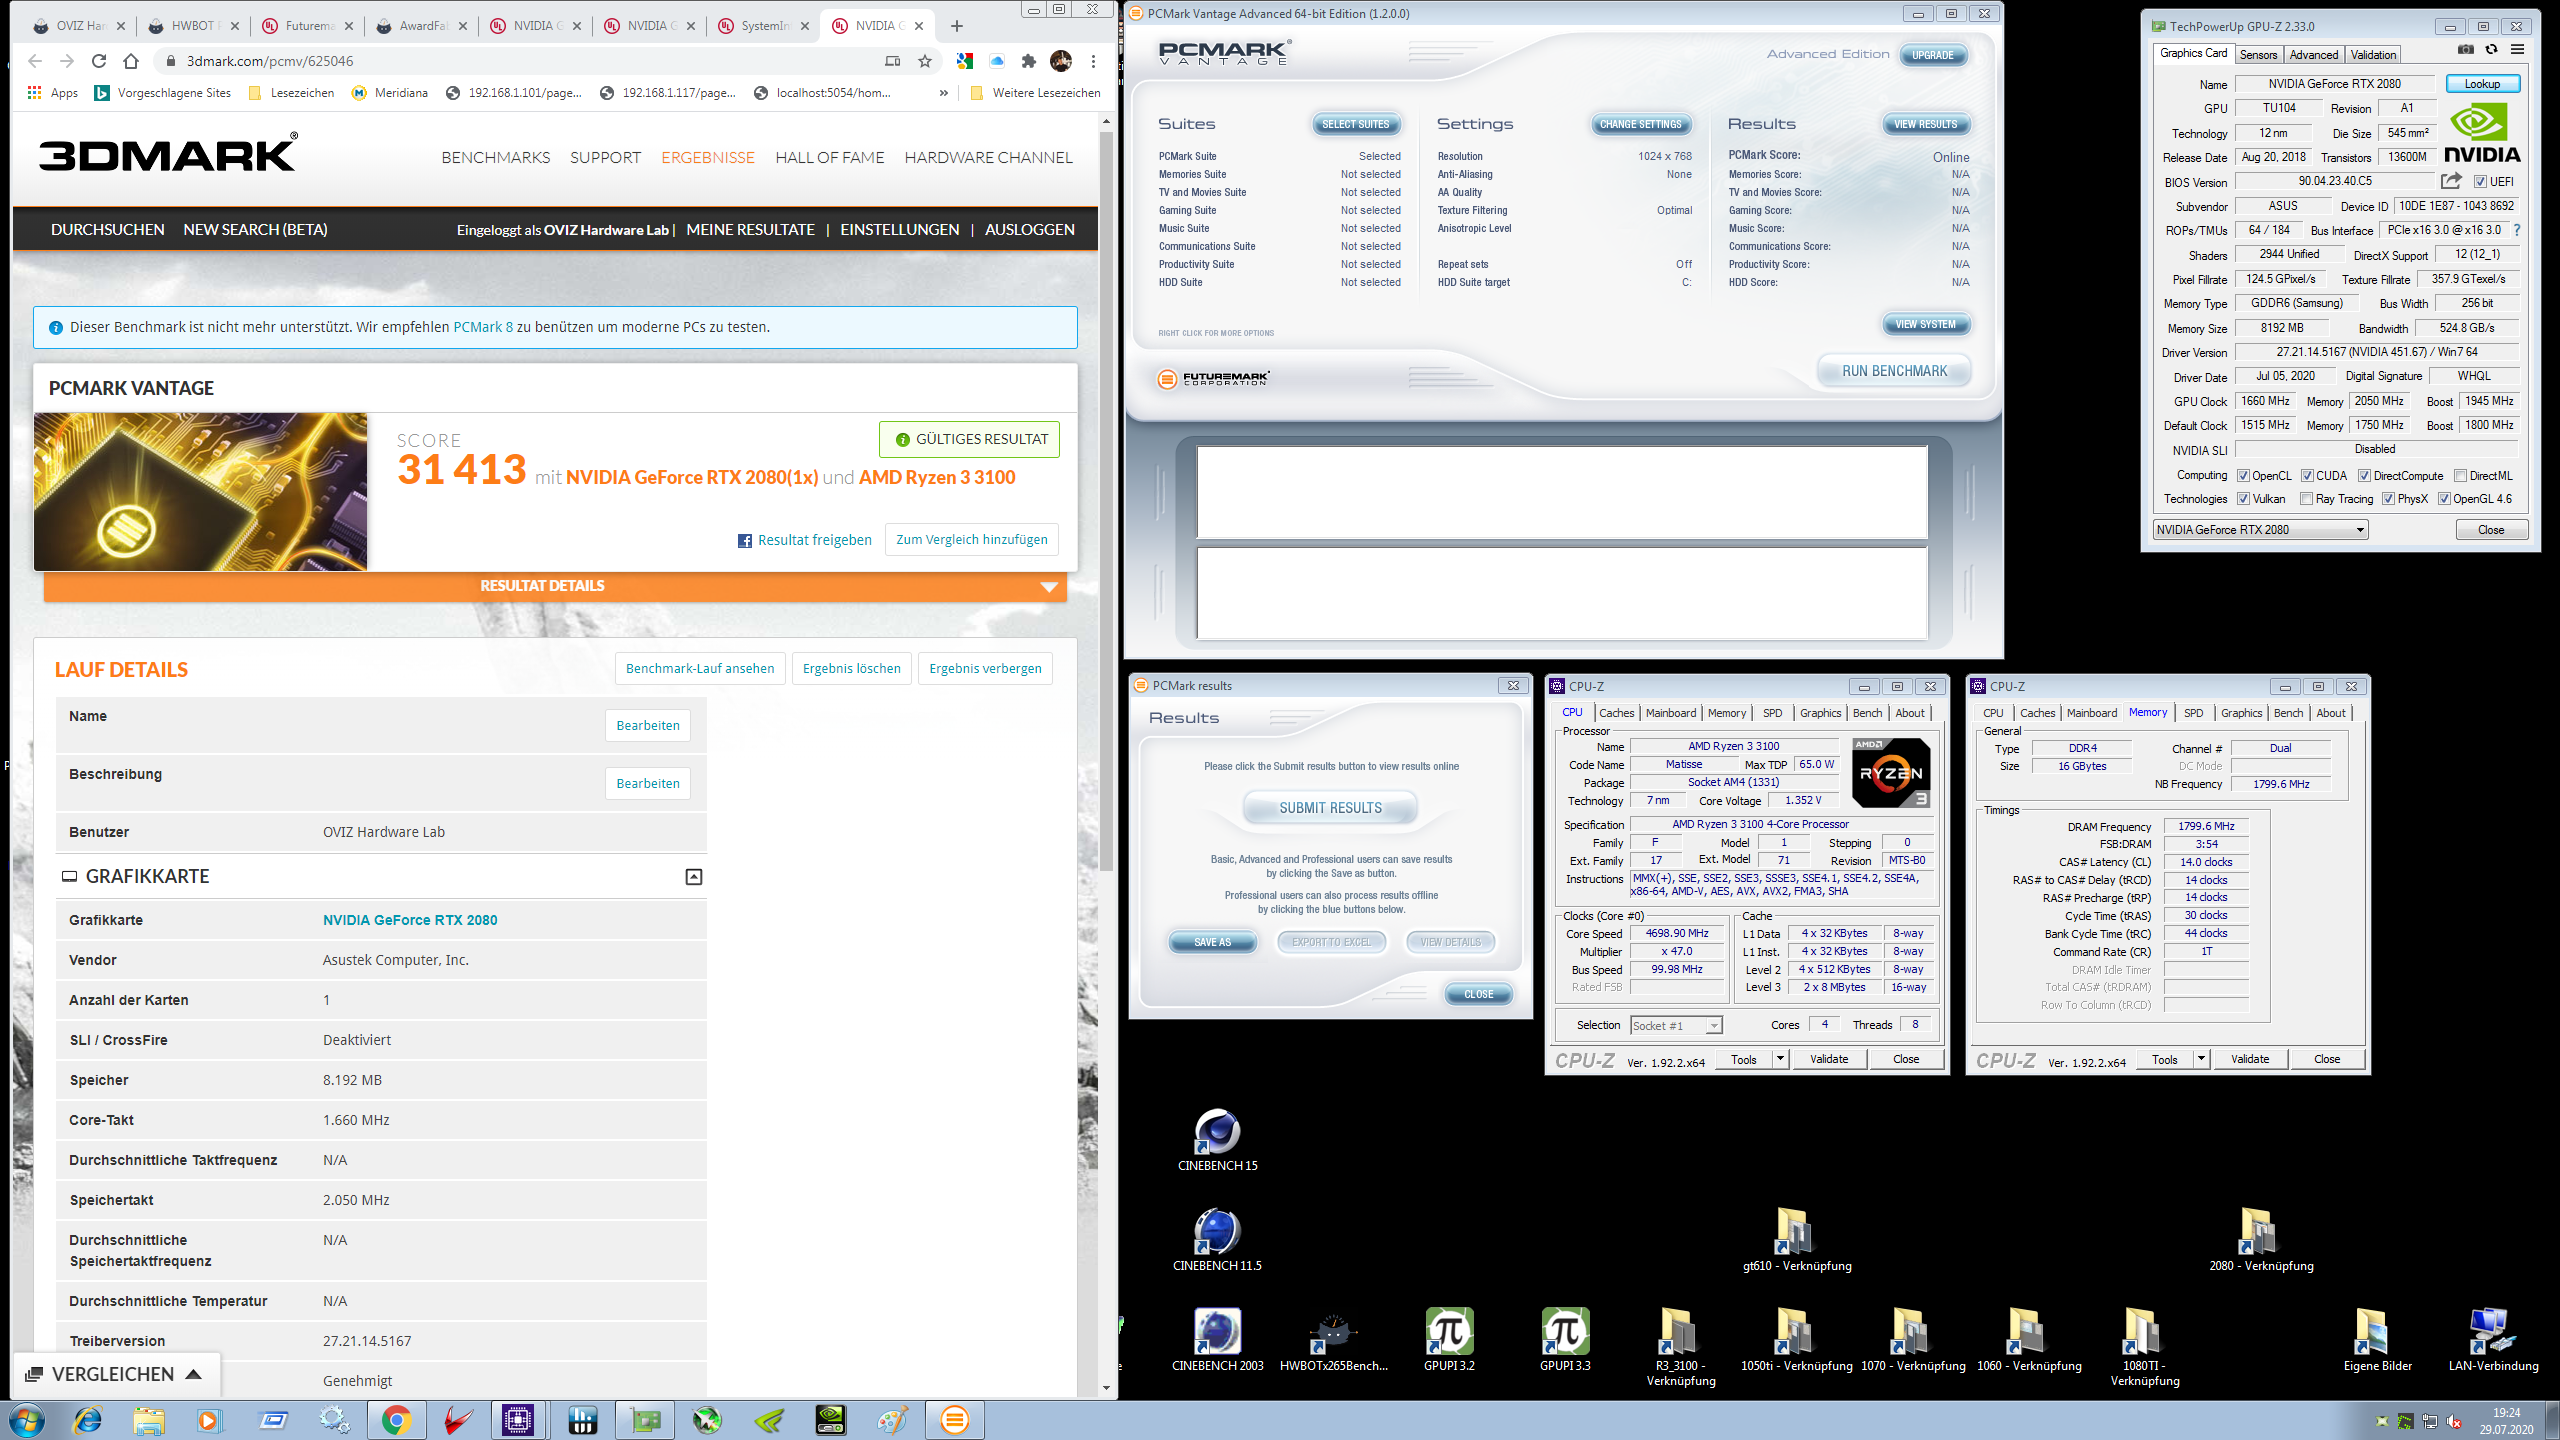Show more bookmarks with the chevron

click(x=943, y=93)
